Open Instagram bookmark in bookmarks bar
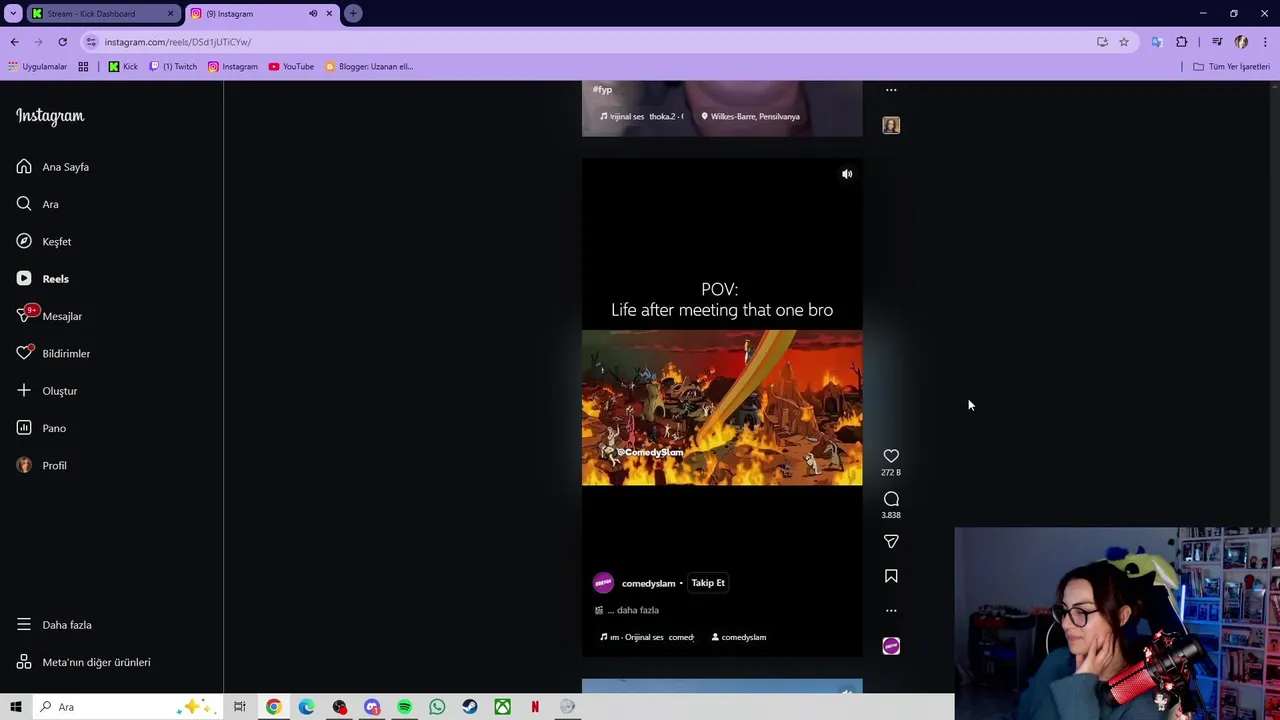The image size is (1280, 720). click(x=232, y=67)
